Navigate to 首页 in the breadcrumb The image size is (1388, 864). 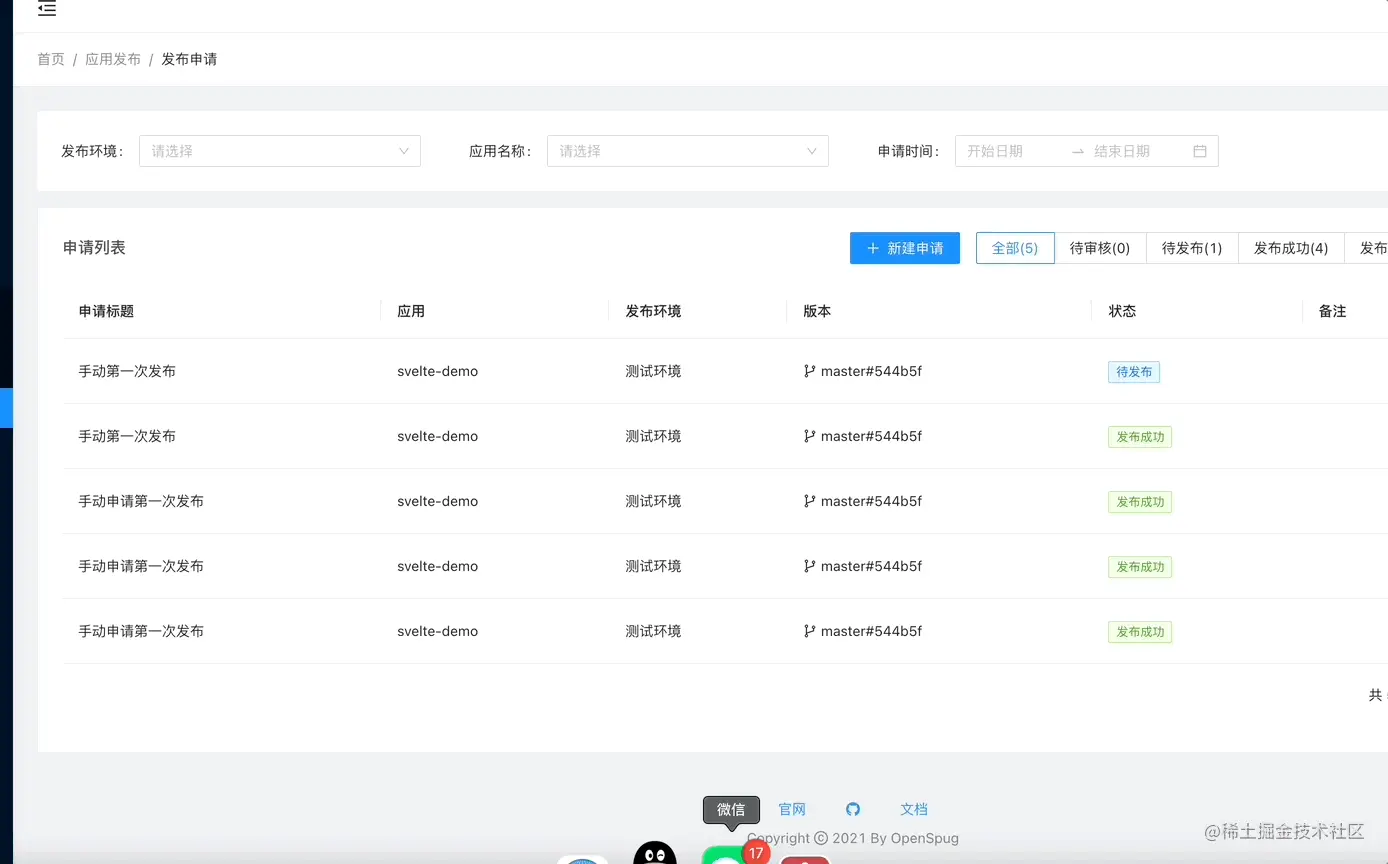[51, 58]
